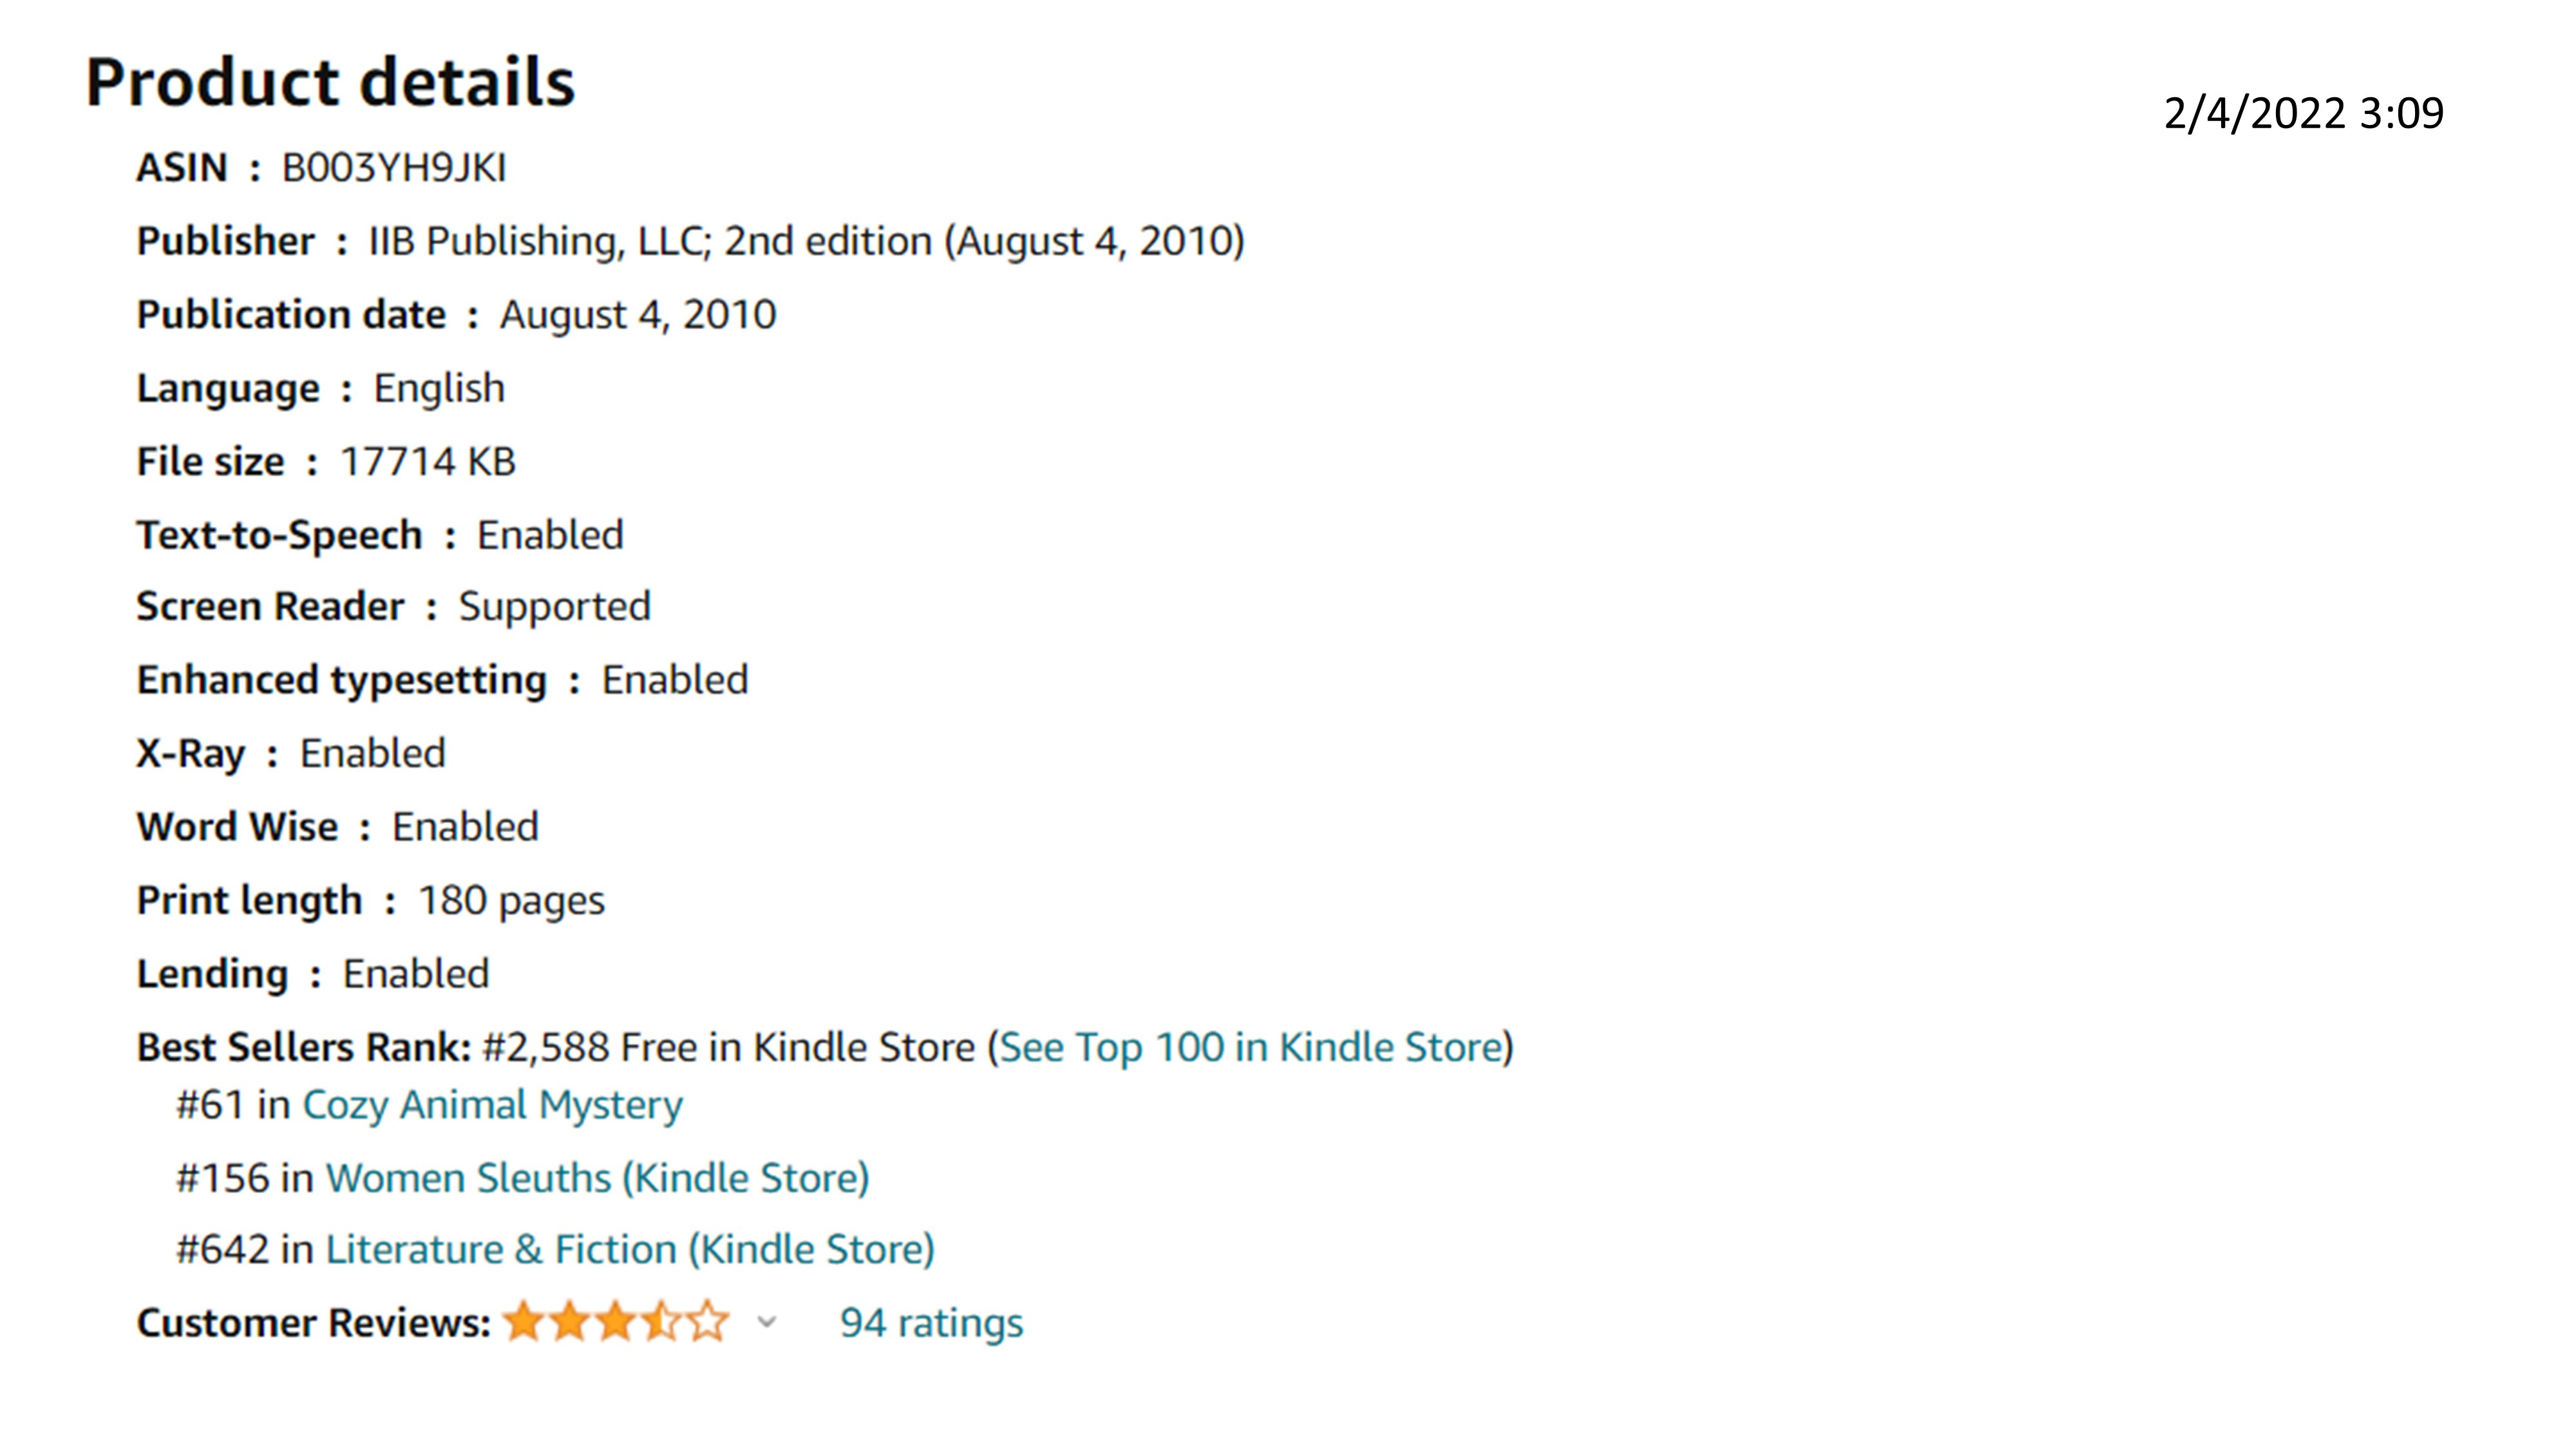The image size is (2576, 1449).
Task: Open the 94 ratings link
Action: (x=931, y=1322)
